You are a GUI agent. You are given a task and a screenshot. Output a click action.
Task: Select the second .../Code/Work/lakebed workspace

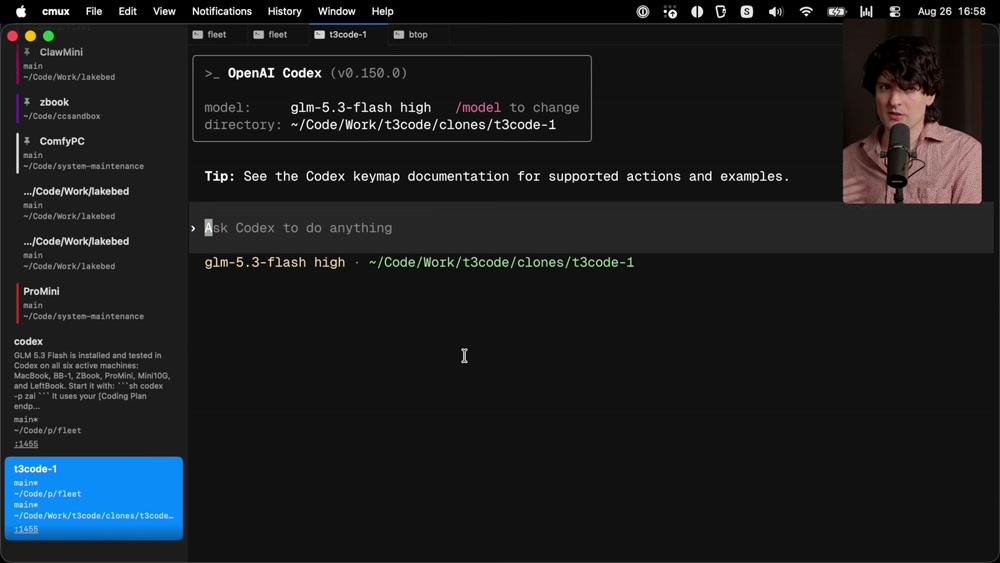96,253
